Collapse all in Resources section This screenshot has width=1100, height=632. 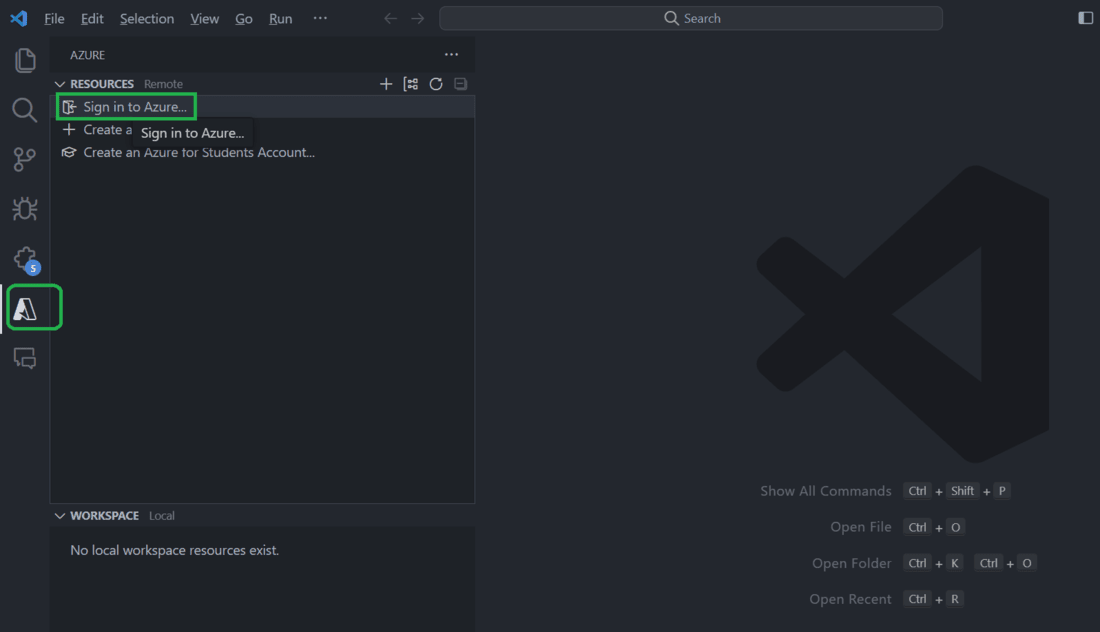460,84
